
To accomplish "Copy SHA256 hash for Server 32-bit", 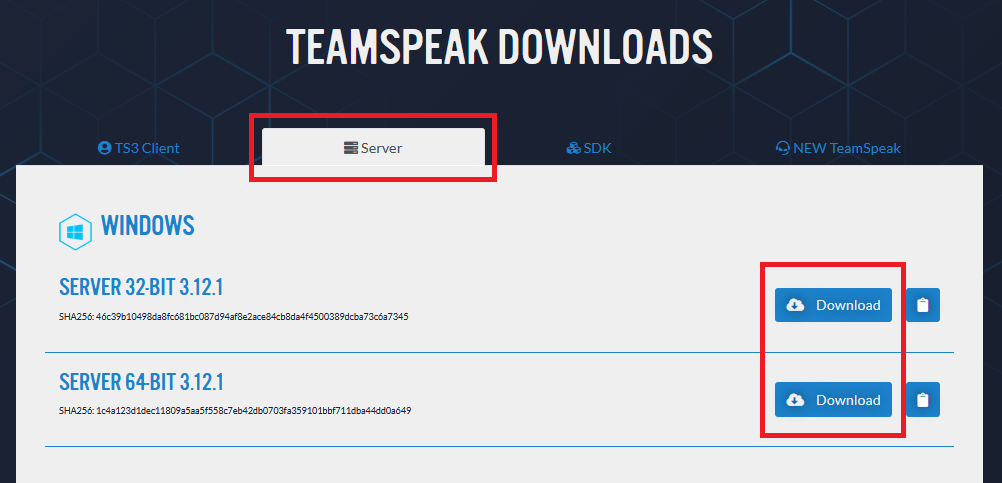I will [923, 305].
